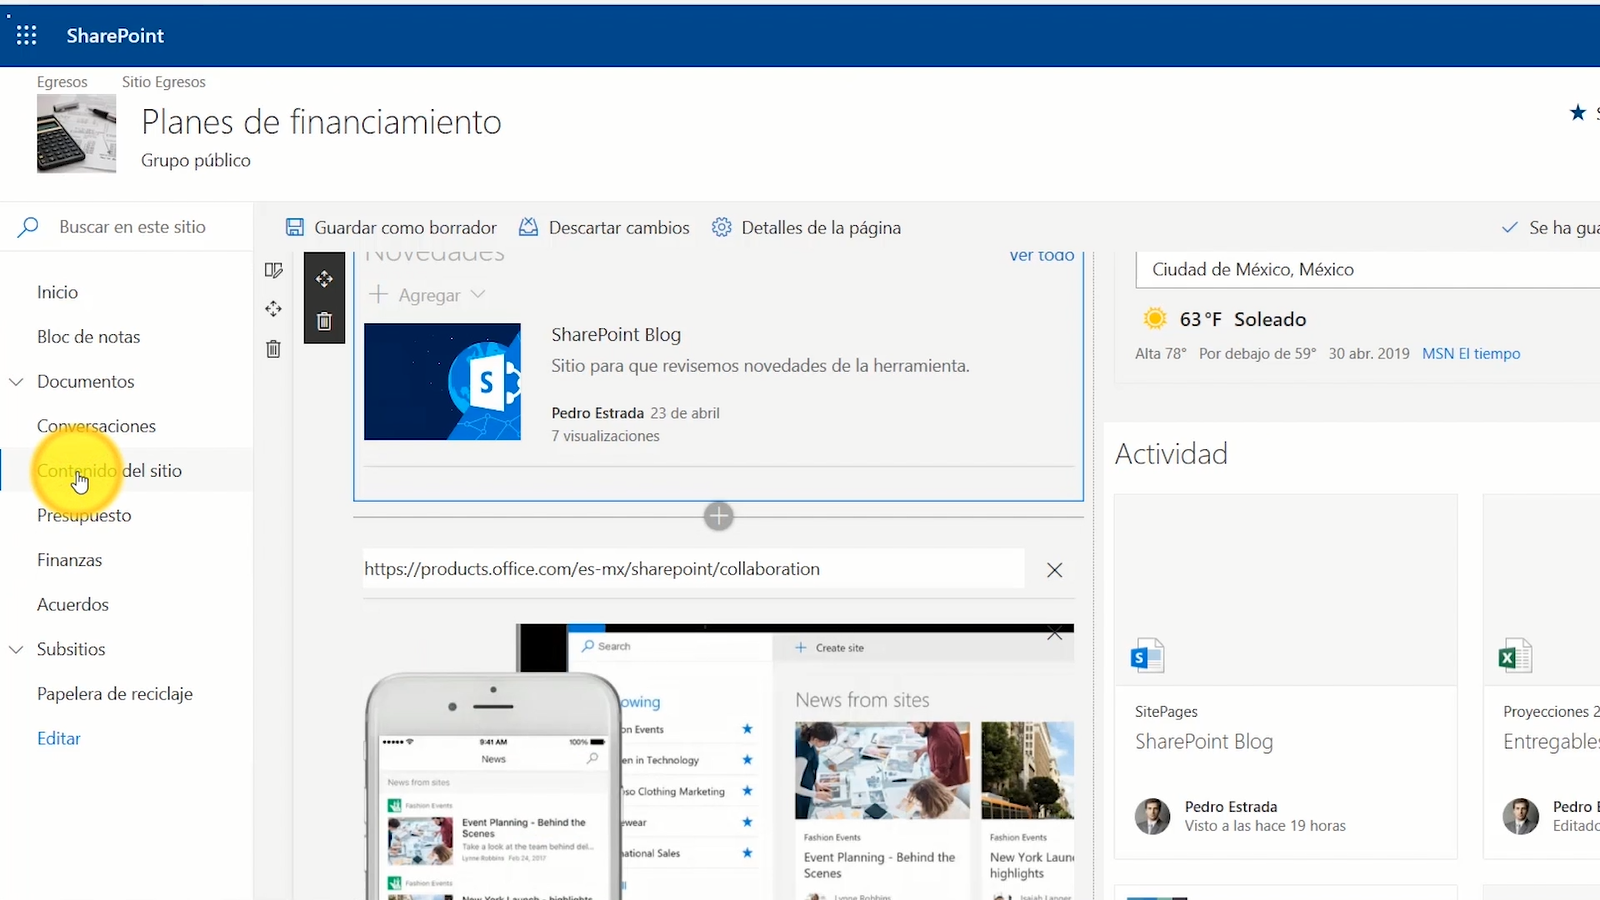Image resolution: width=1600 pixels, height=900 pixels.
Task: Click the Excel file icon in Actividad
Action: click(1515, 655)
